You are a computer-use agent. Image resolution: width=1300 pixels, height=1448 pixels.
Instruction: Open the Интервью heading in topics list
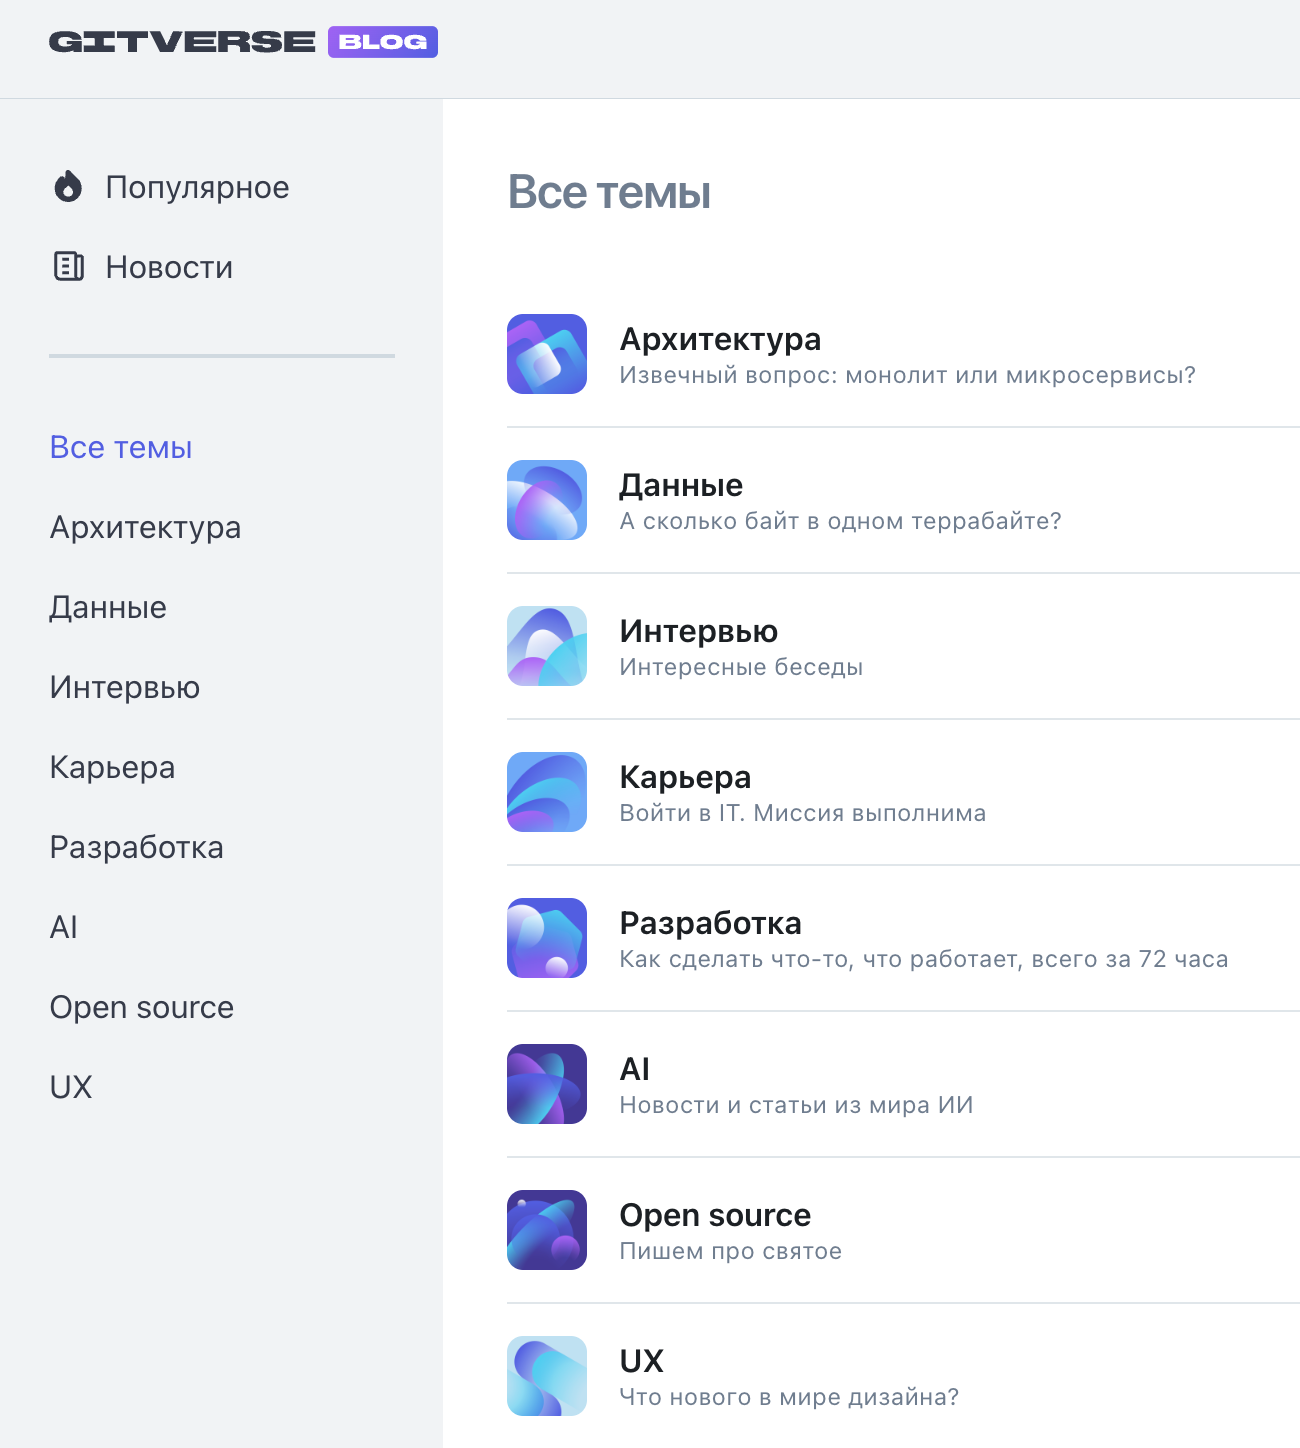[699, 631]
